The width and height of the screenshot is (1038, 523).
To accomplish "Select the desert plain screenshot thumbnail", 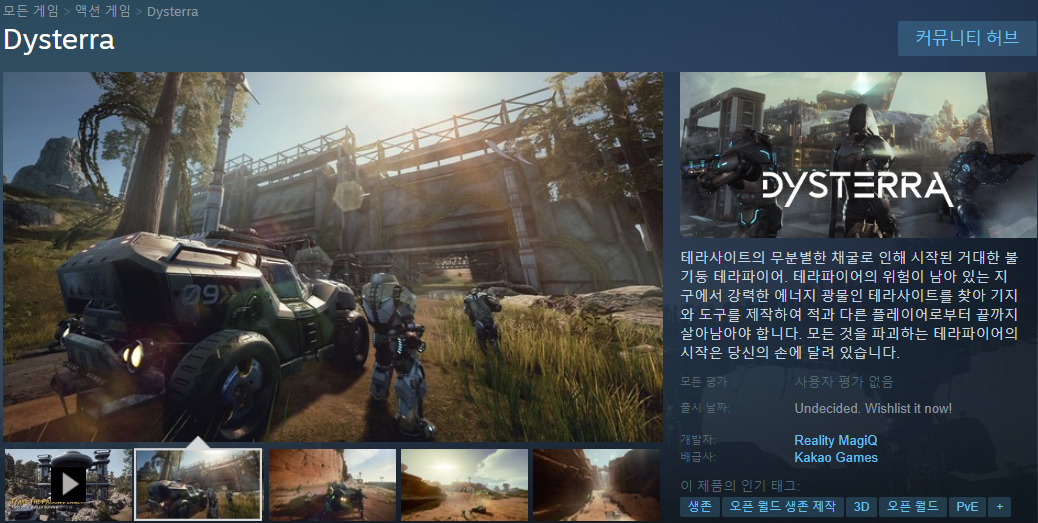I will pyautogui.click(x=465, y=485).
